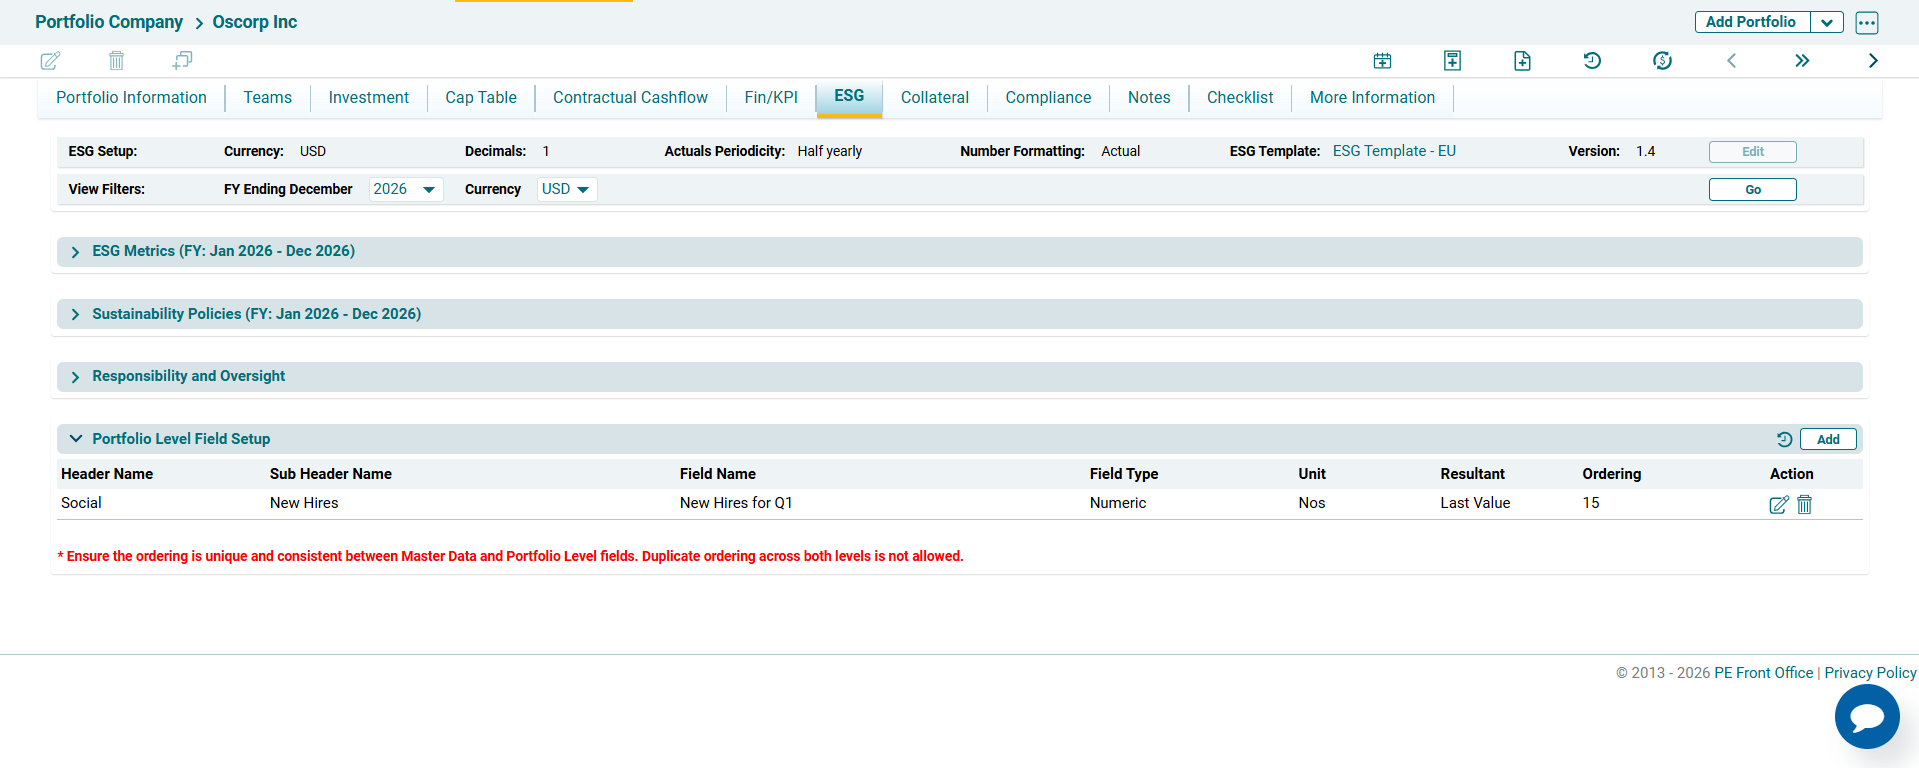The width and height of the screenshot is (1919, 768).
Task: Open the ESG Template - EU link
Action: [1394, 151]
